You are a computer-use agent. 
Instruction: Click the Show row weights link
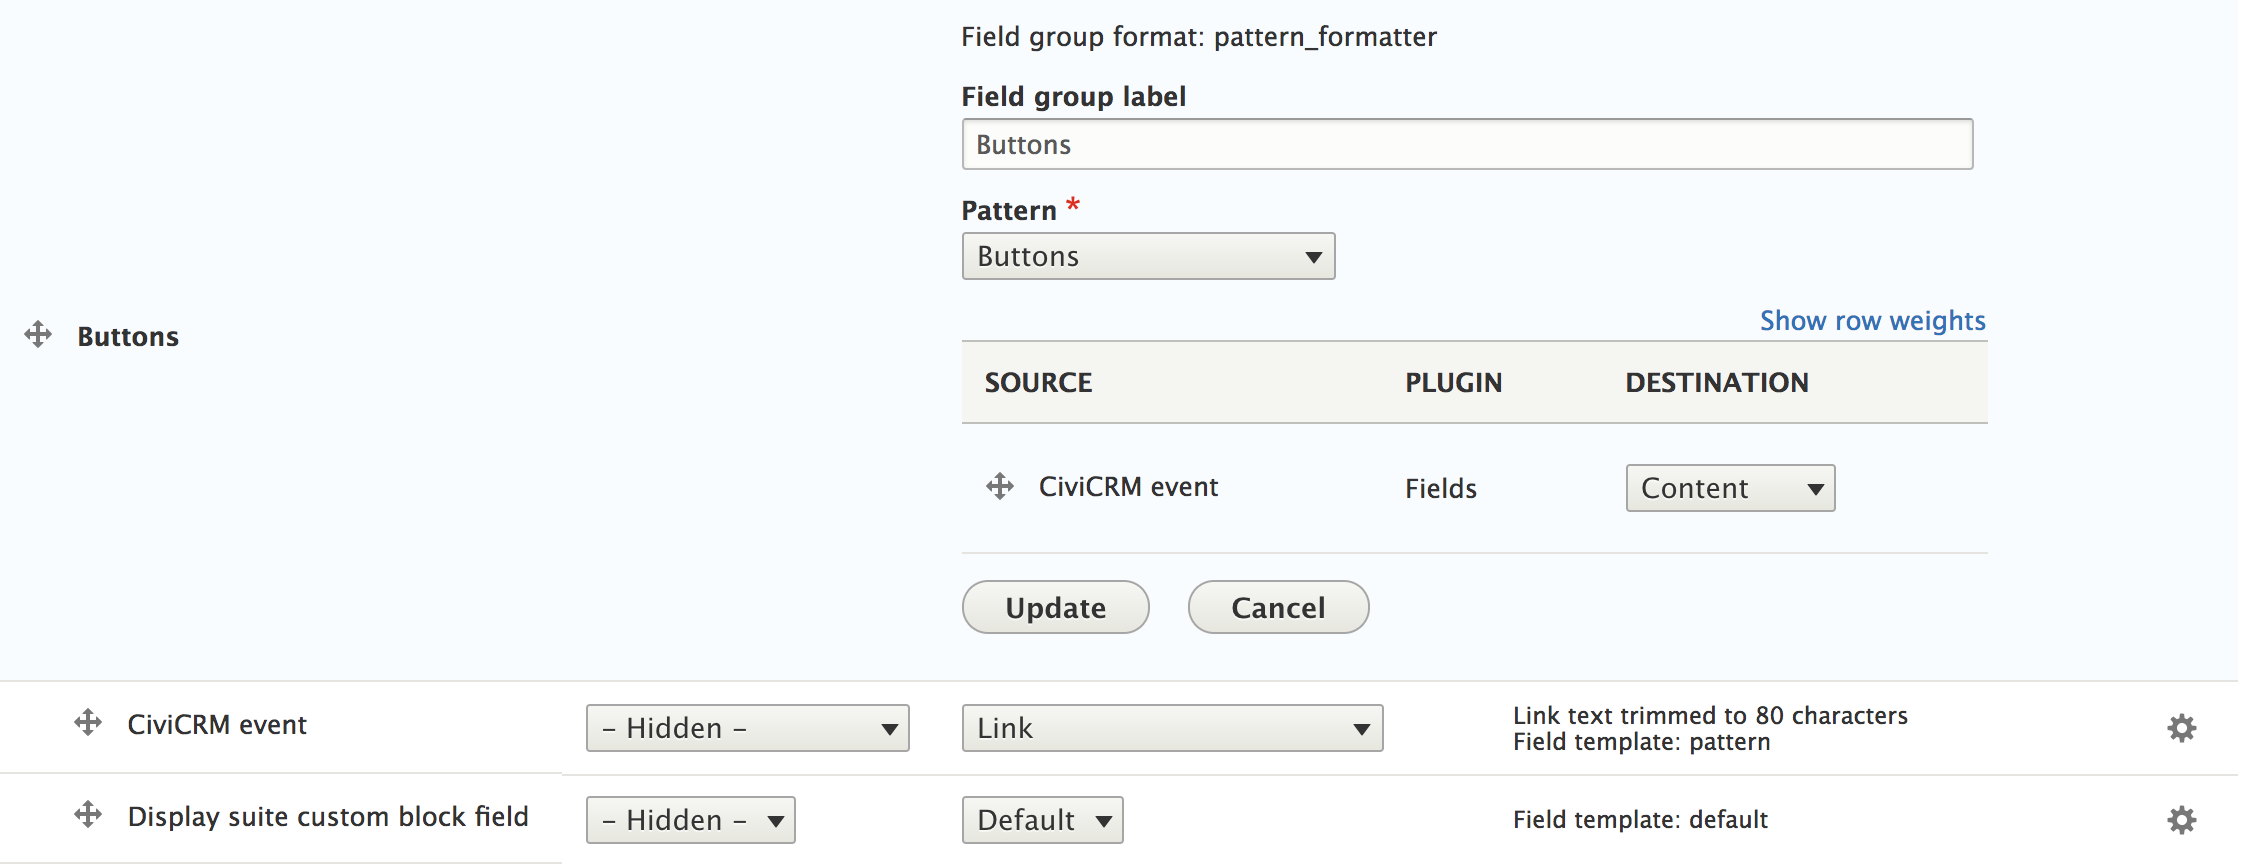[1871, 320]
